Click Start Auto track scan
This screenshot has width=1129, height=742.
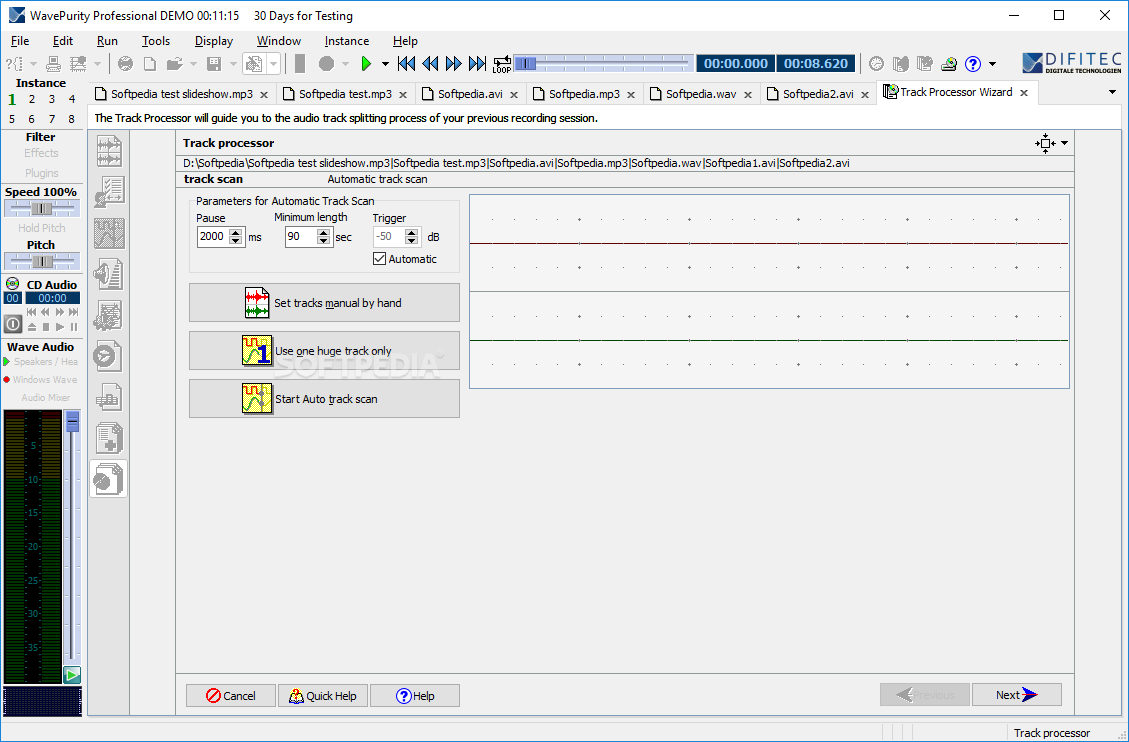click(x=324, y=399)
